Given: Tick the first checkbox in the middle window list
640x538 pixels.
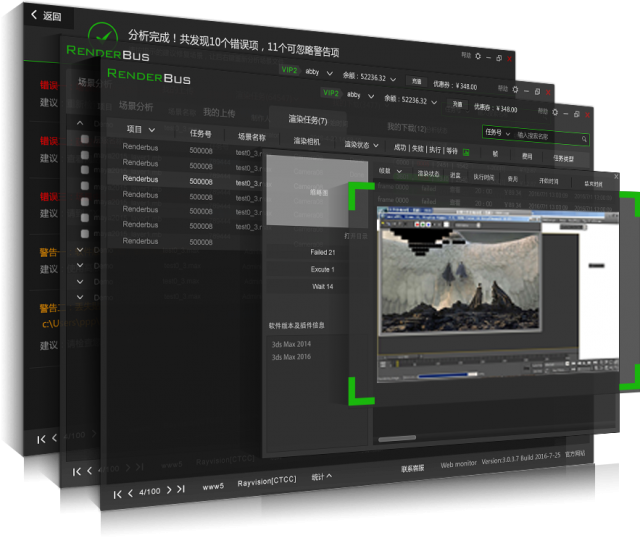Looking at the screenshot, I should click(x=84, y=139).
